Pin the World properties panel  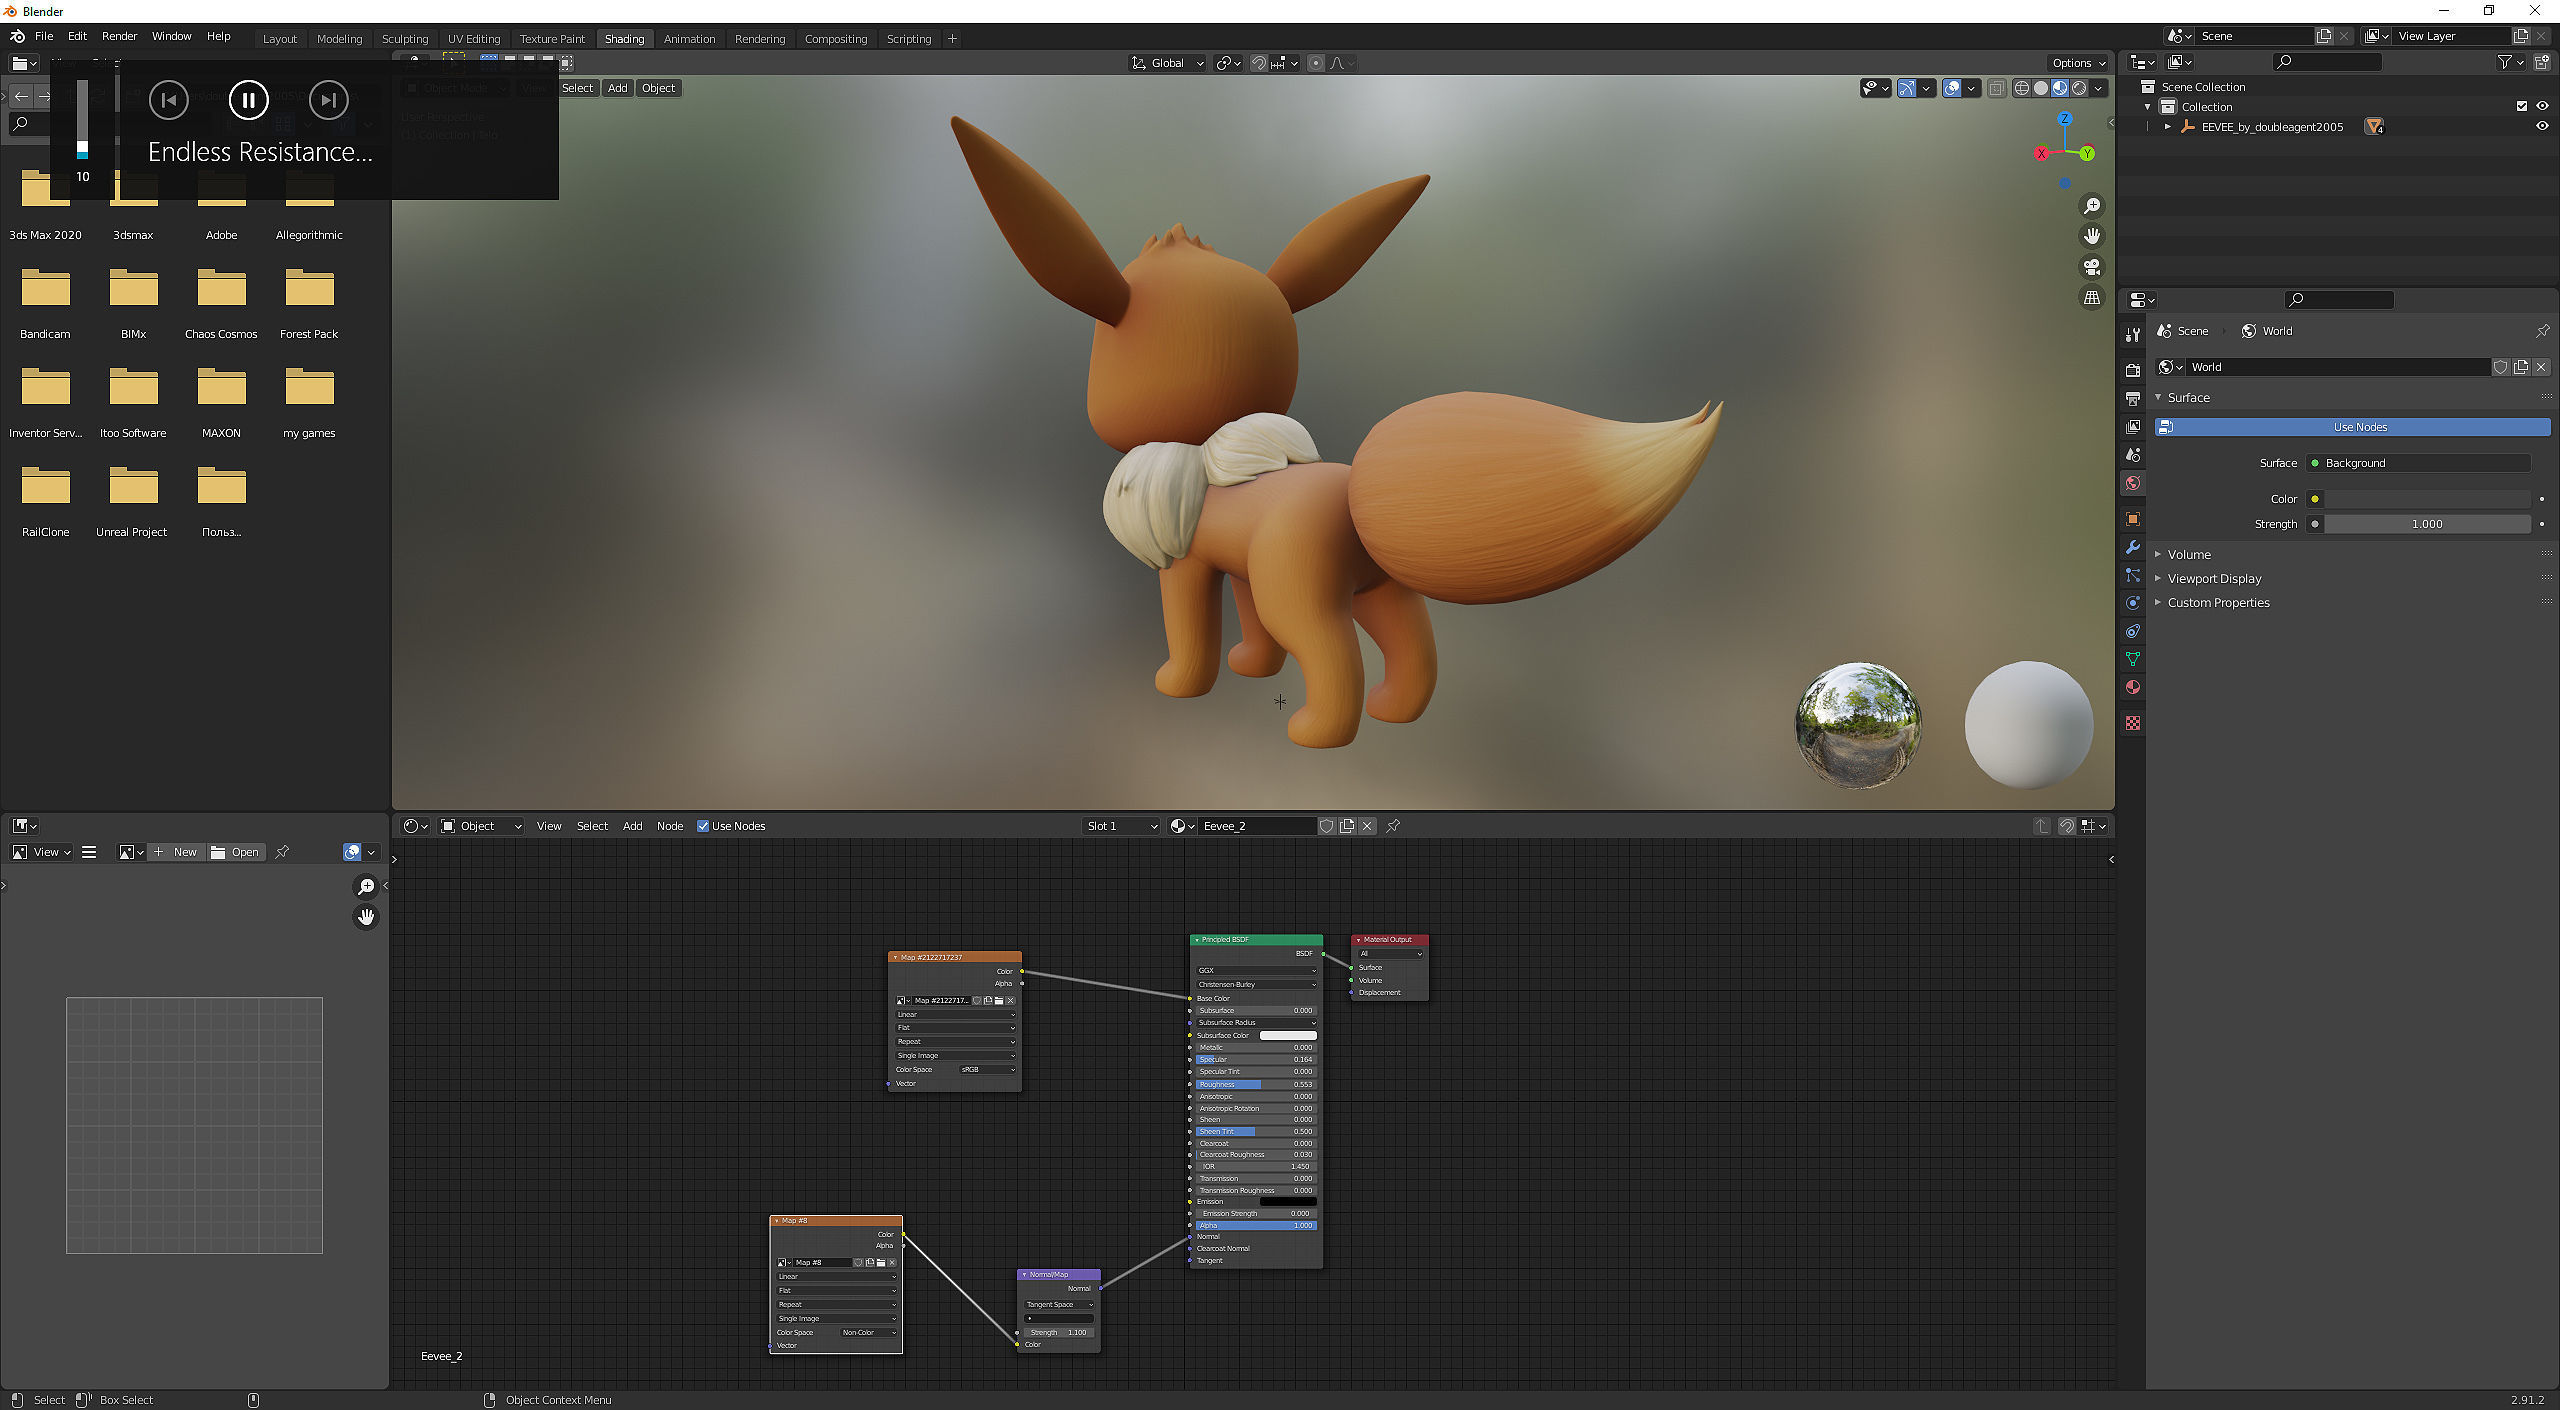point(2542,331)
